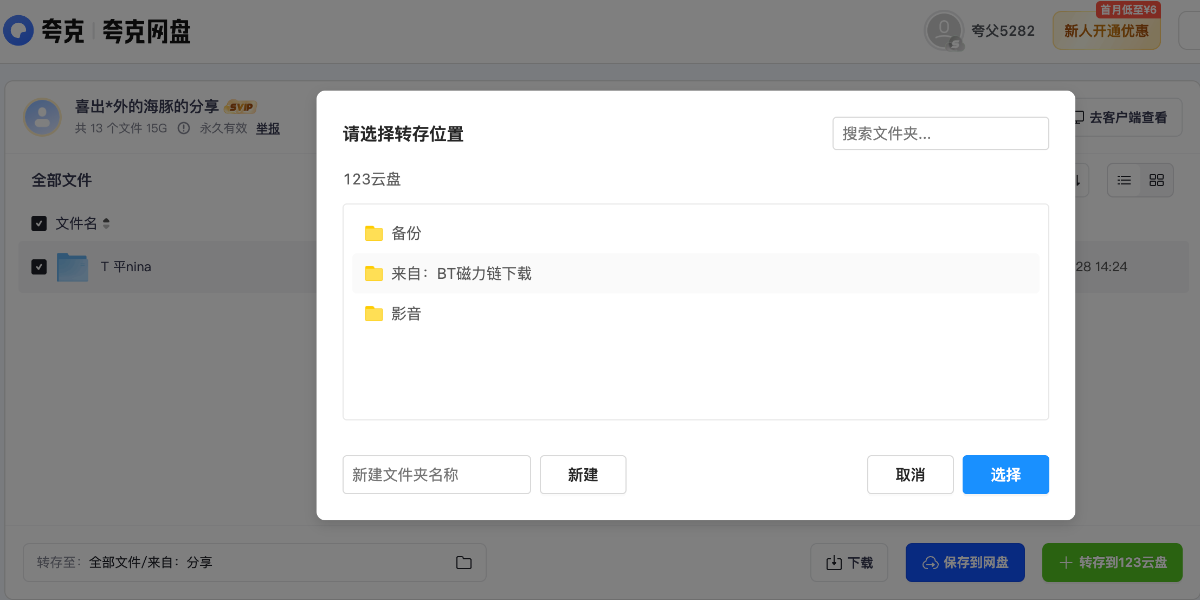Click the 搜索文件夹 search field

point(940,133)
